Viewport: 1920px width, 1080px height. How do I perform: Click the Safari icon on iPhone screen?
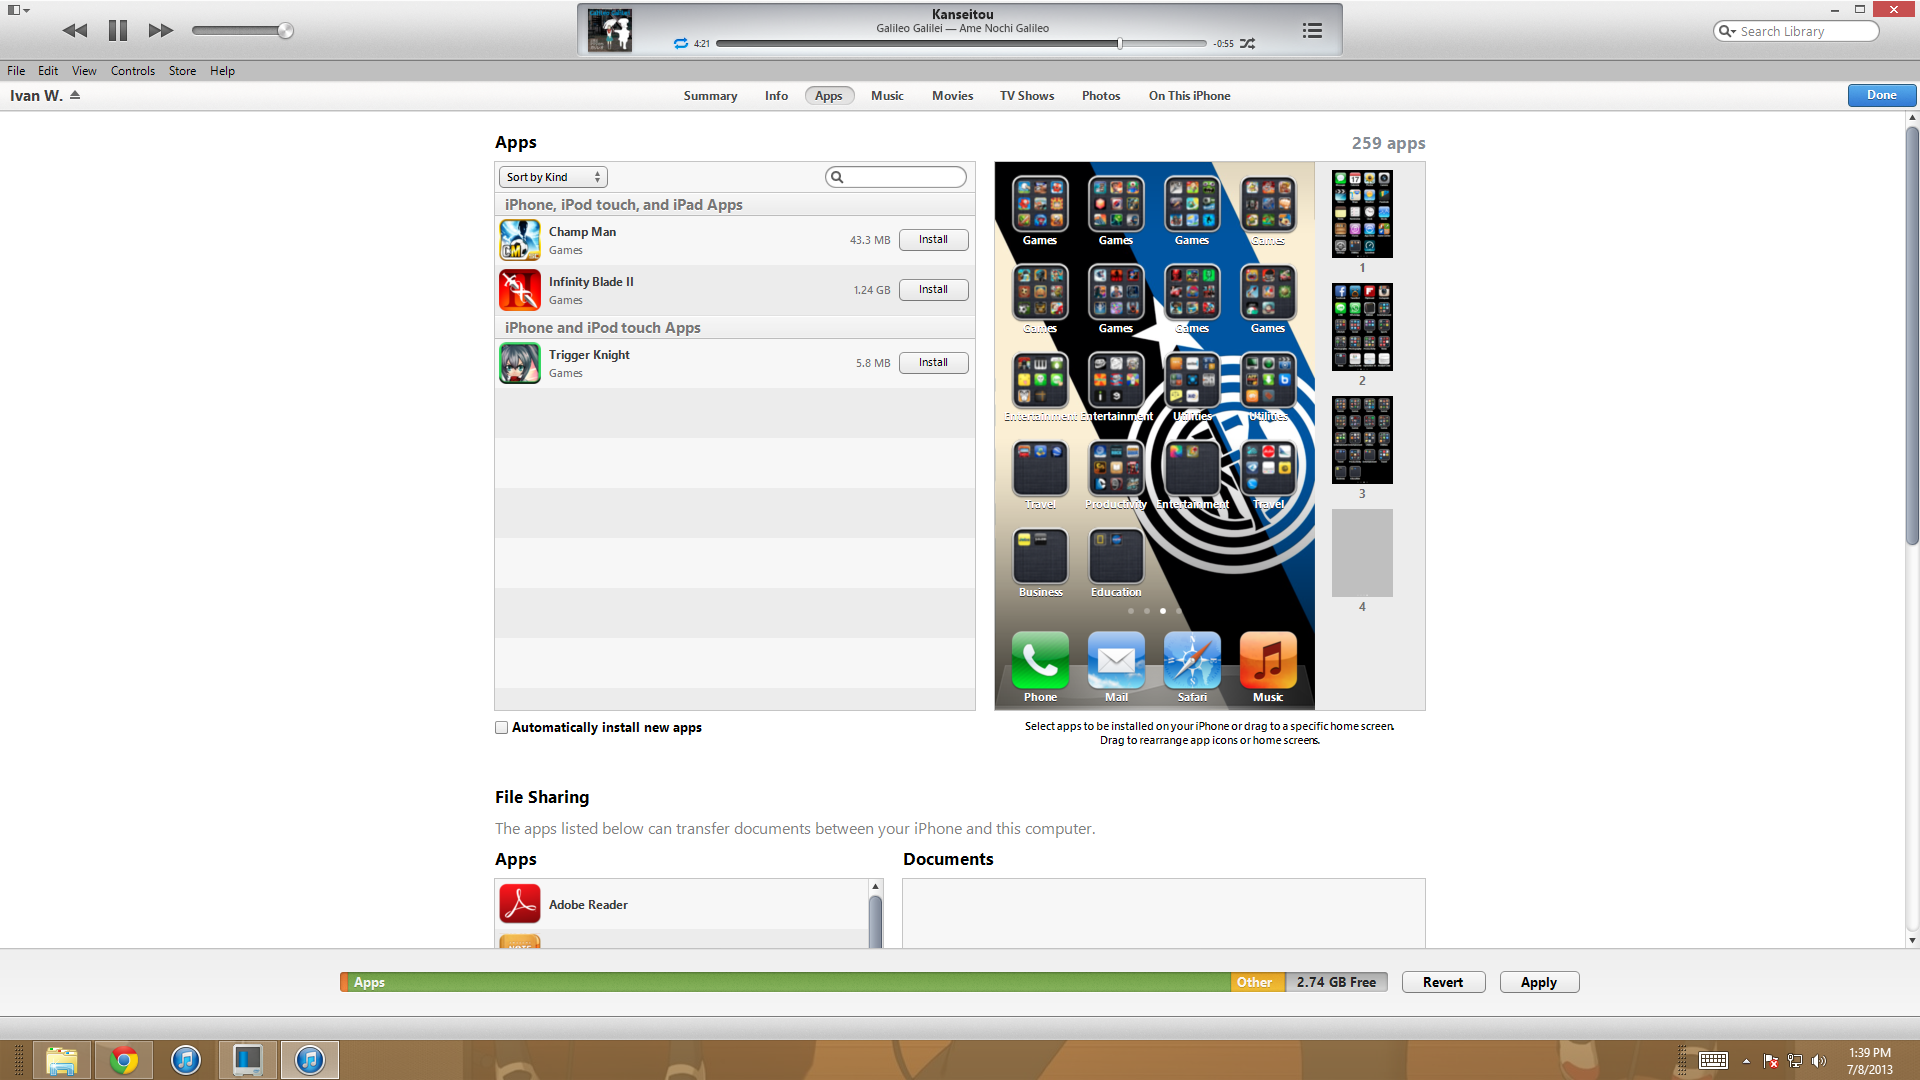click(x=1192, y=661)
